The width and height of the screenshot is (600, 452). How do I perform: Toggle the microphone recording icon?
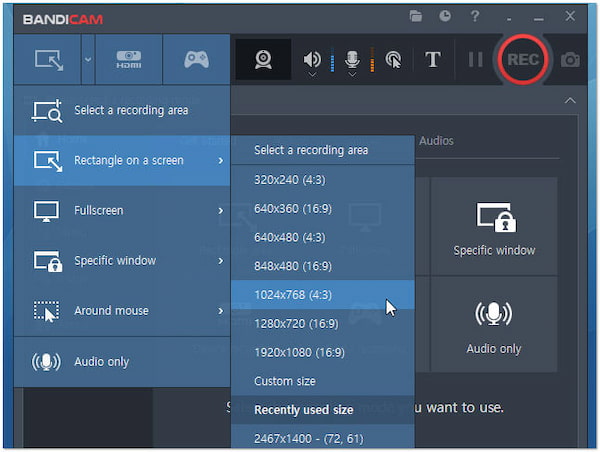click(x=352, y=60)
